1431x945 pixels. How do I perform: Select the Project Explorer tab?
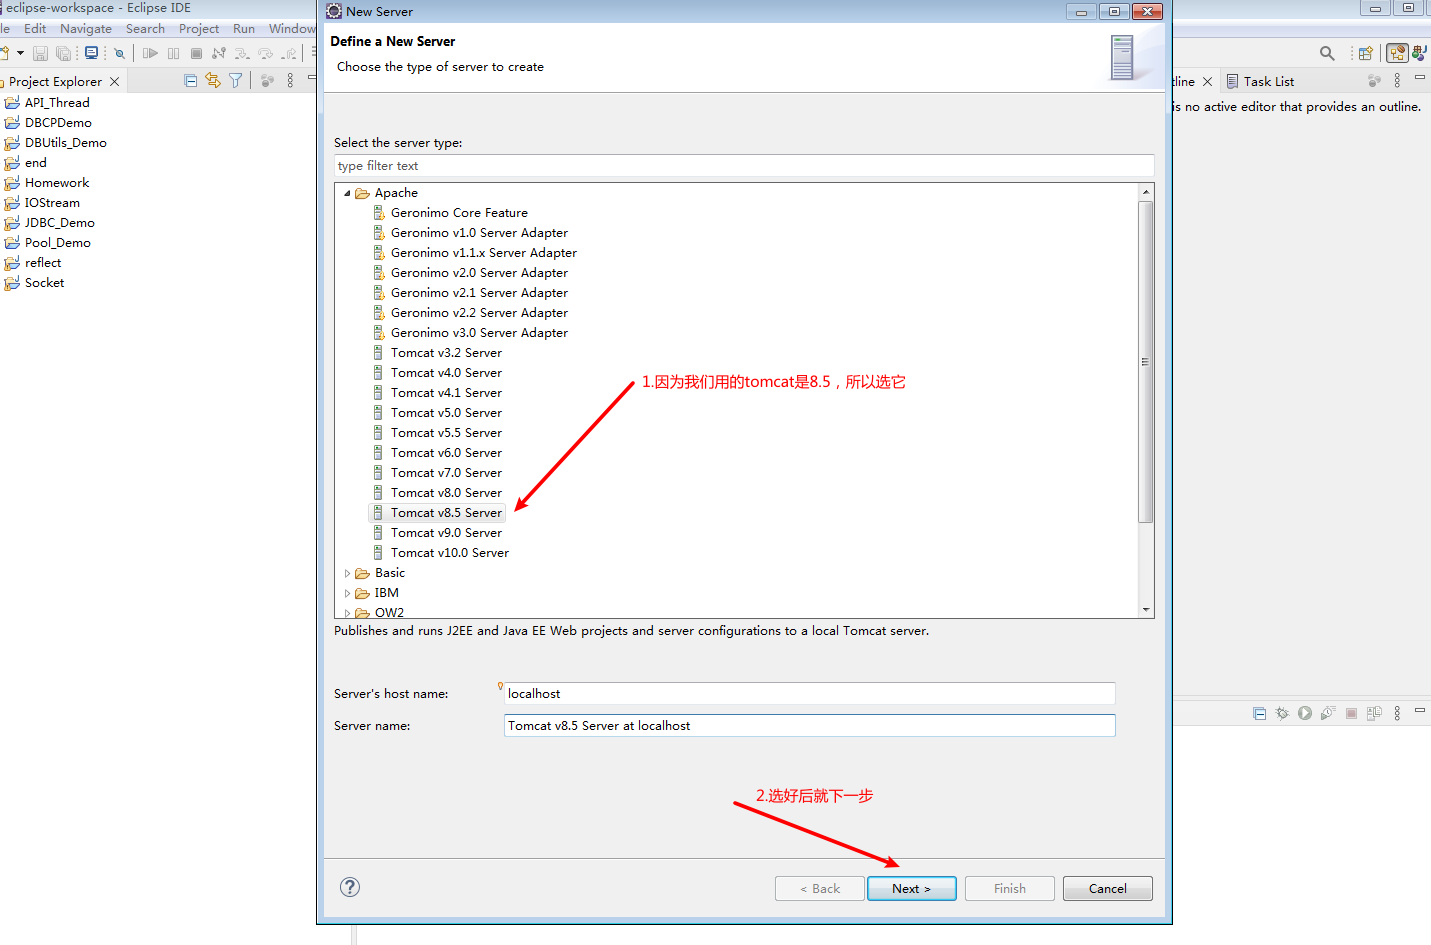click(55, 81)
